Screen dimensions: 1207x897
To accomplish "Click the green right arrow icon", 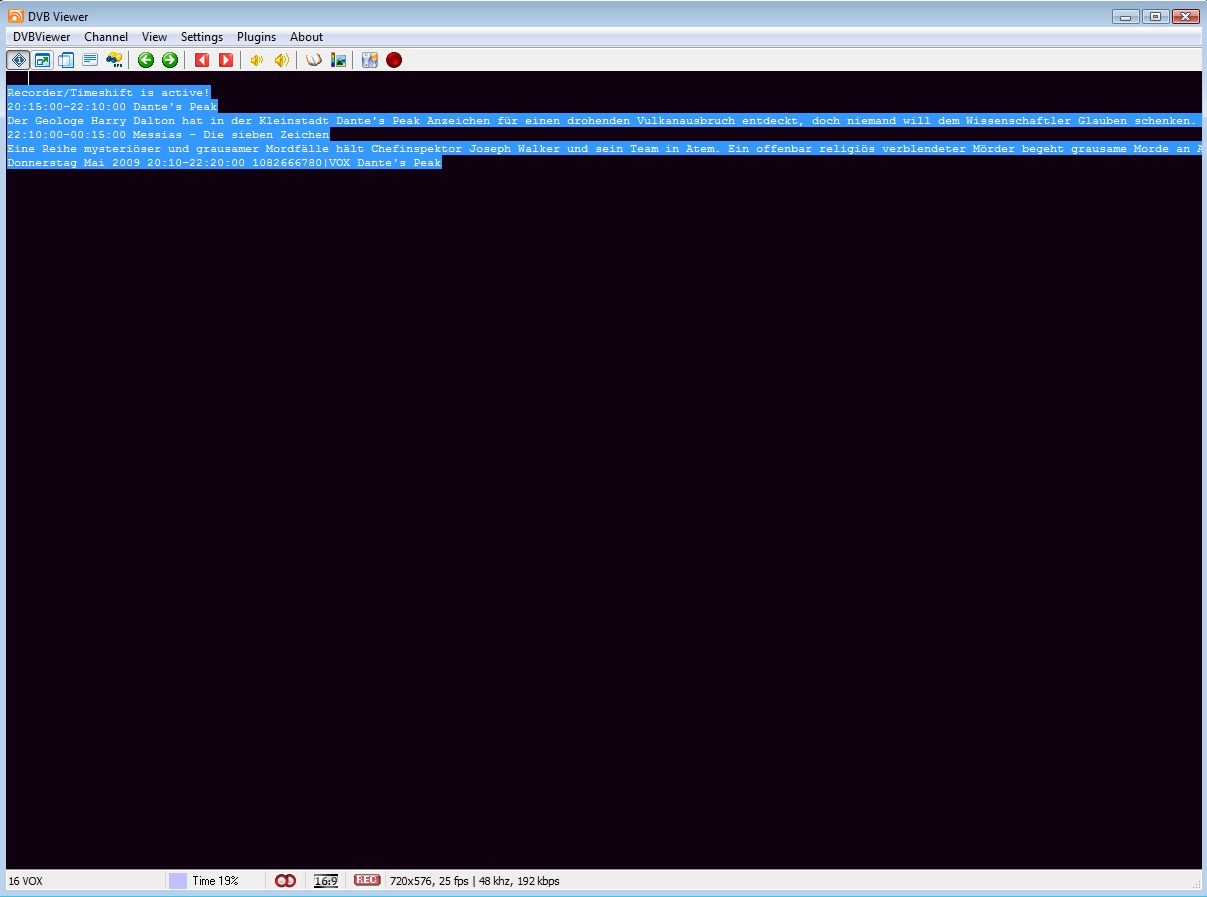I will coord(170,60).
